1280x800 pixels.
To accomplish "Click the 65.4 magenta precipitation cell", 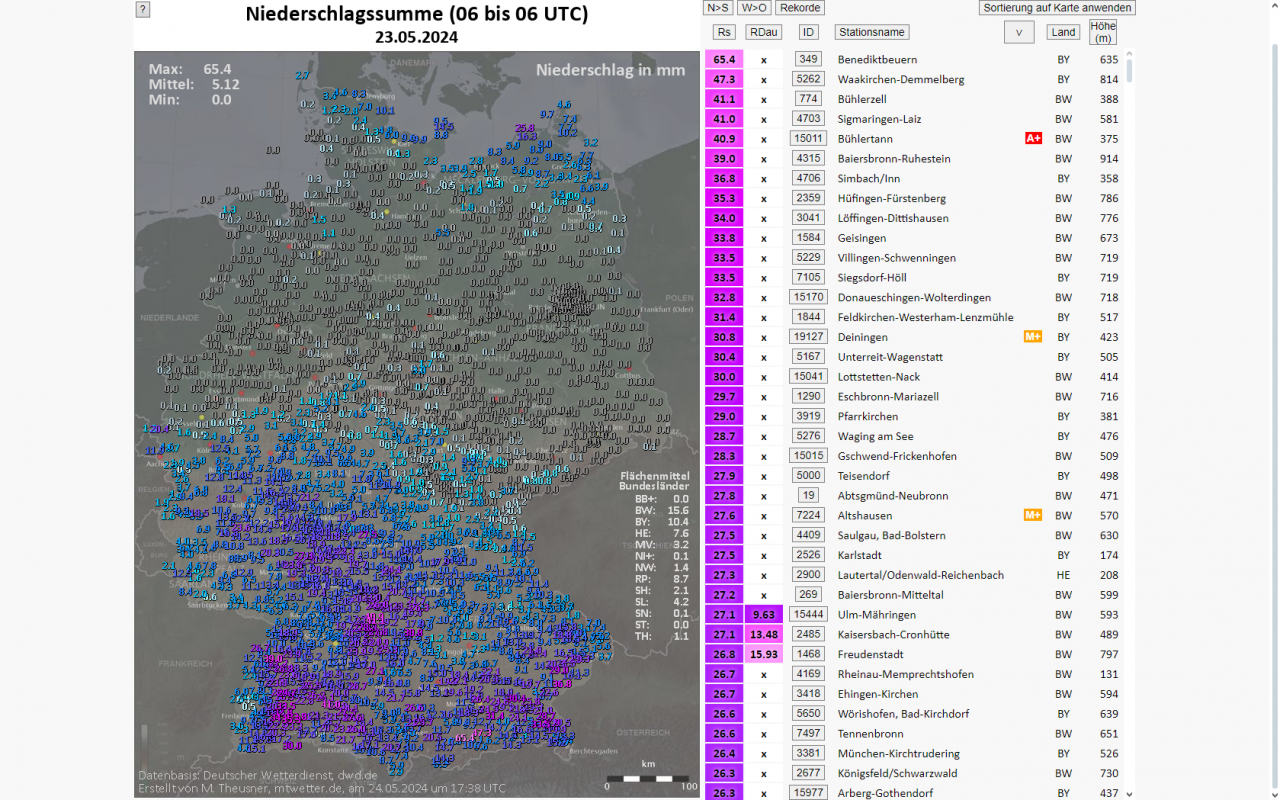I will [x=724, y=60].
